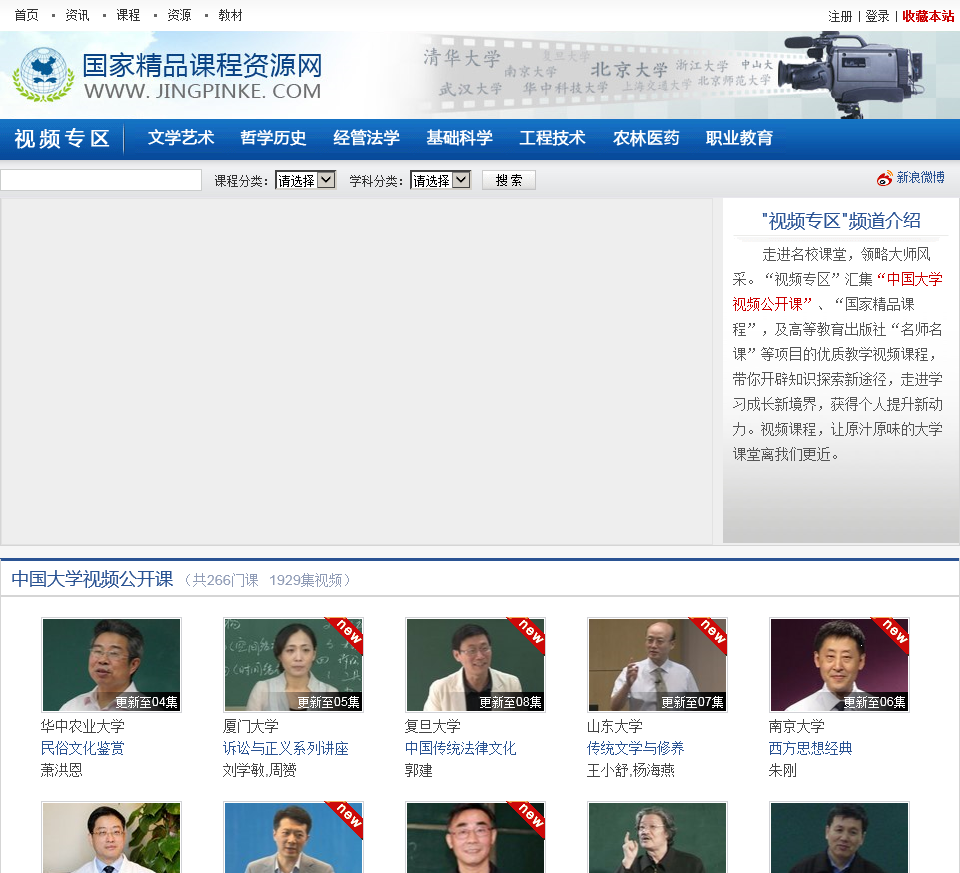This screenshot has width=960, height=873.
Task: Open 课程 in top navigation
Action: tap(128, 15)
